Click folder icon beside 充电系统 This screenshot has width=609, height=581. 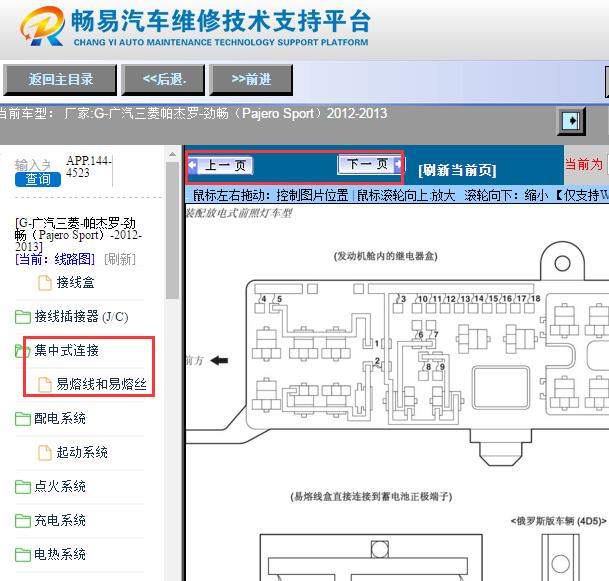point(23,521)
